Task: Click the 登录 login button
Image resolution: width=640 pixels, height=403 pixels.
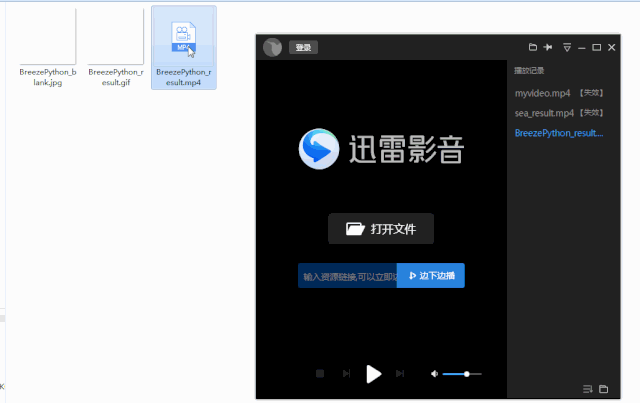Action: point(303,47)
